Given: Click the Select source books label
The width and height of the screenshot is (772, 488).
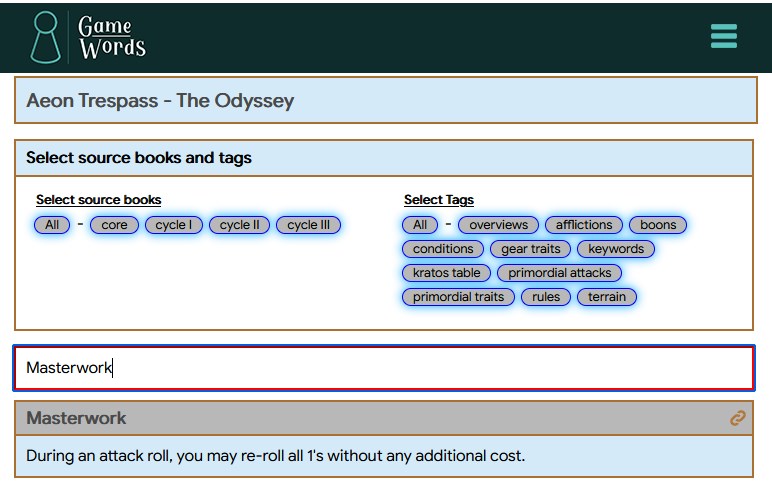Looking at the screenshot, I should [x=98, y=200].
